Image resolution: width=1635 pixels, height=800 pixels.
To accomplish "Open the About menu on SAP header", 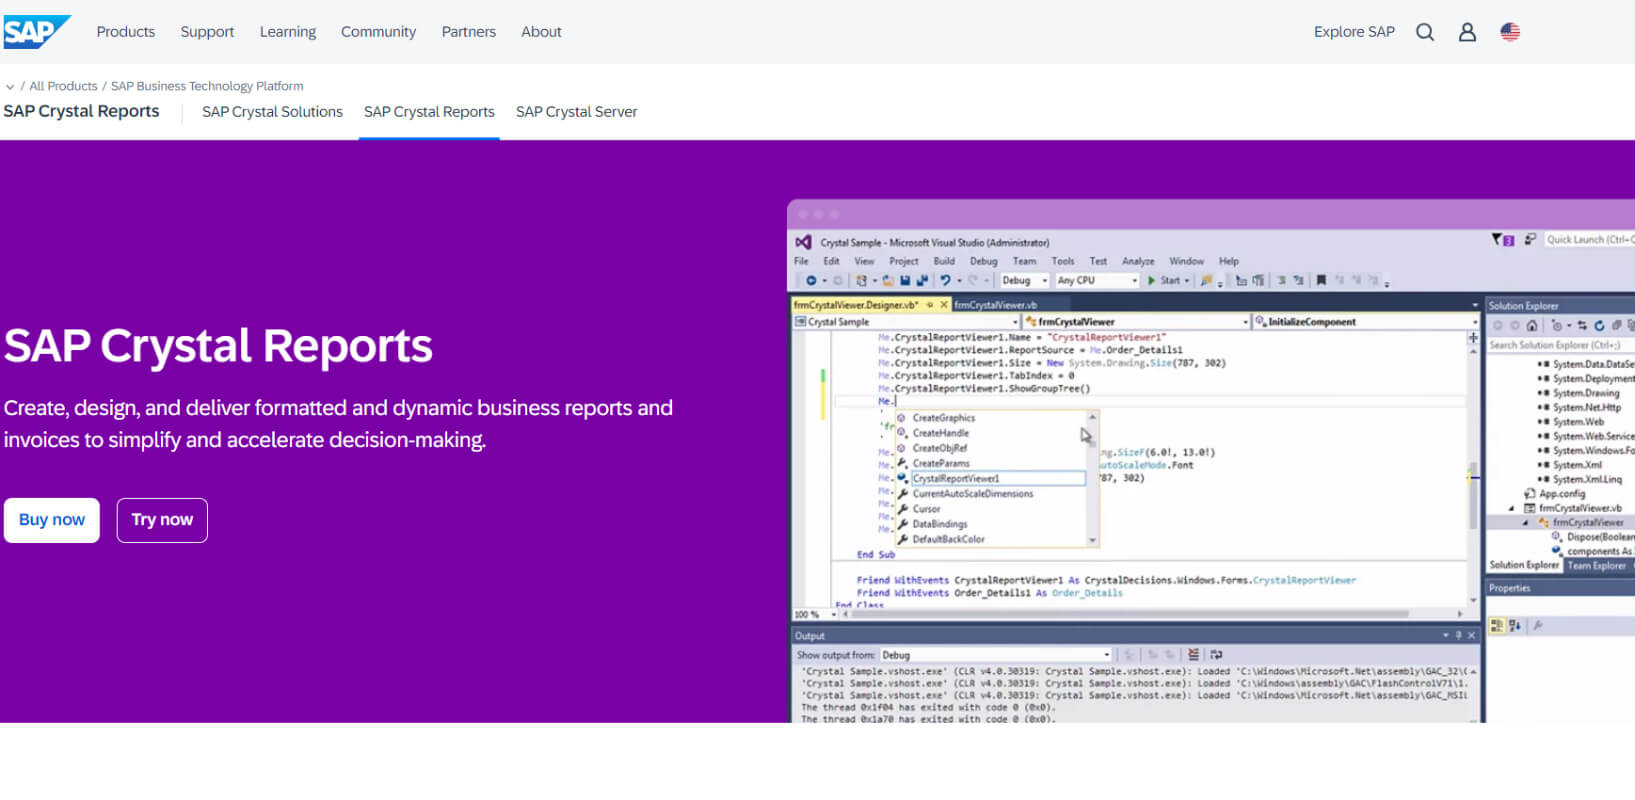I will click(541, 32).
